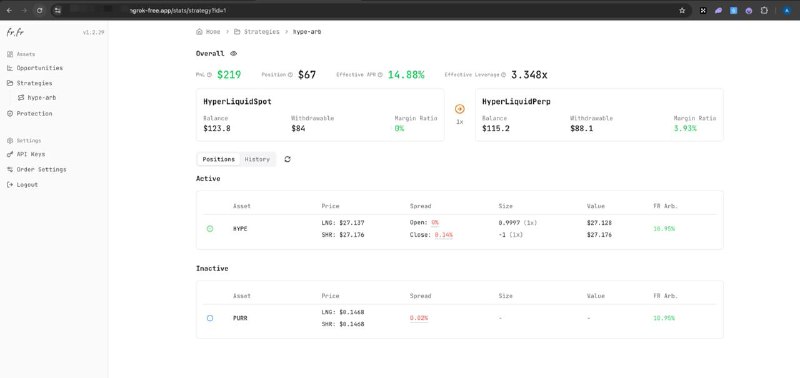Viewport: 800px width, 378px height.
Task: Open the browser profile avatar
Action: coord(786,10)
